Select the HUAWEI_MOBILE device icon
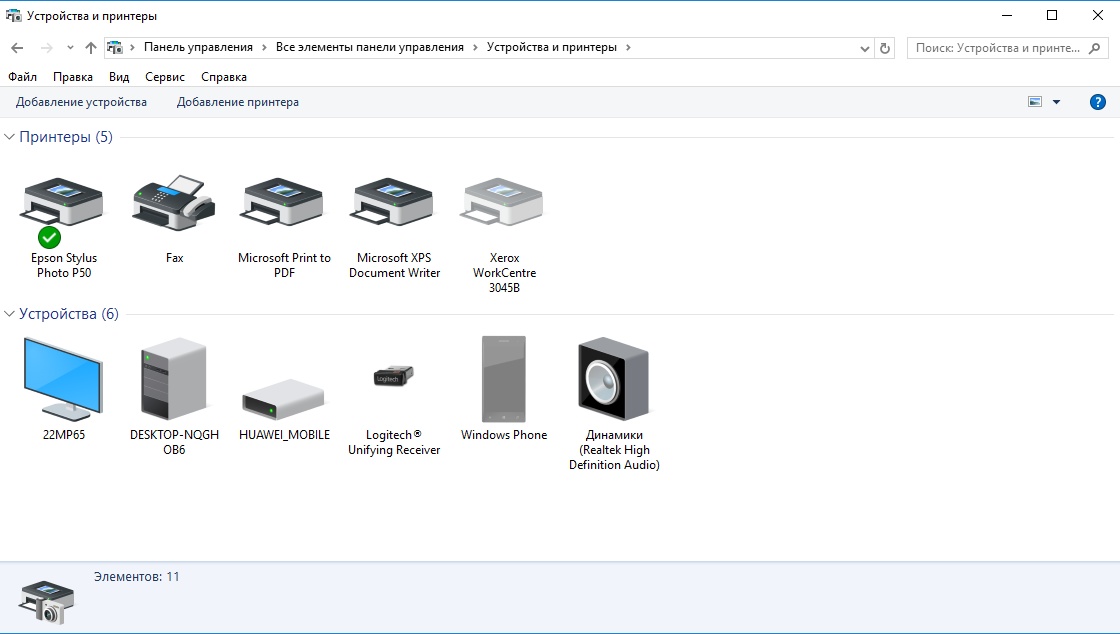The height and width of the screenshot is (634, 1120). pyautogui.click(x=284, y=400)
